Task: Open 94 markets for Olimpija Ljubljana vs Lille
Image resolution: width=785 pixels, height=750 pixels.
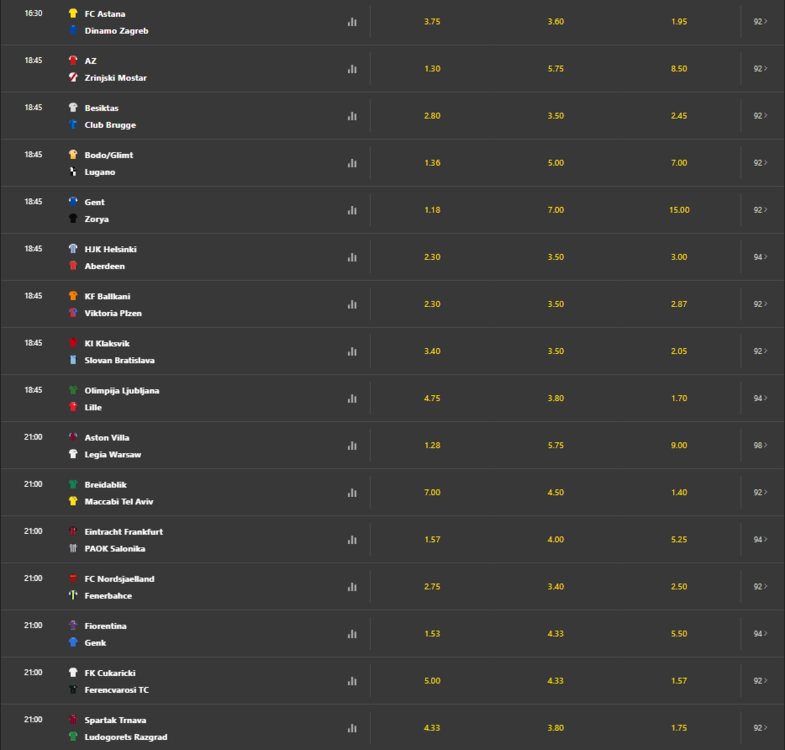Action: point(760,398)
